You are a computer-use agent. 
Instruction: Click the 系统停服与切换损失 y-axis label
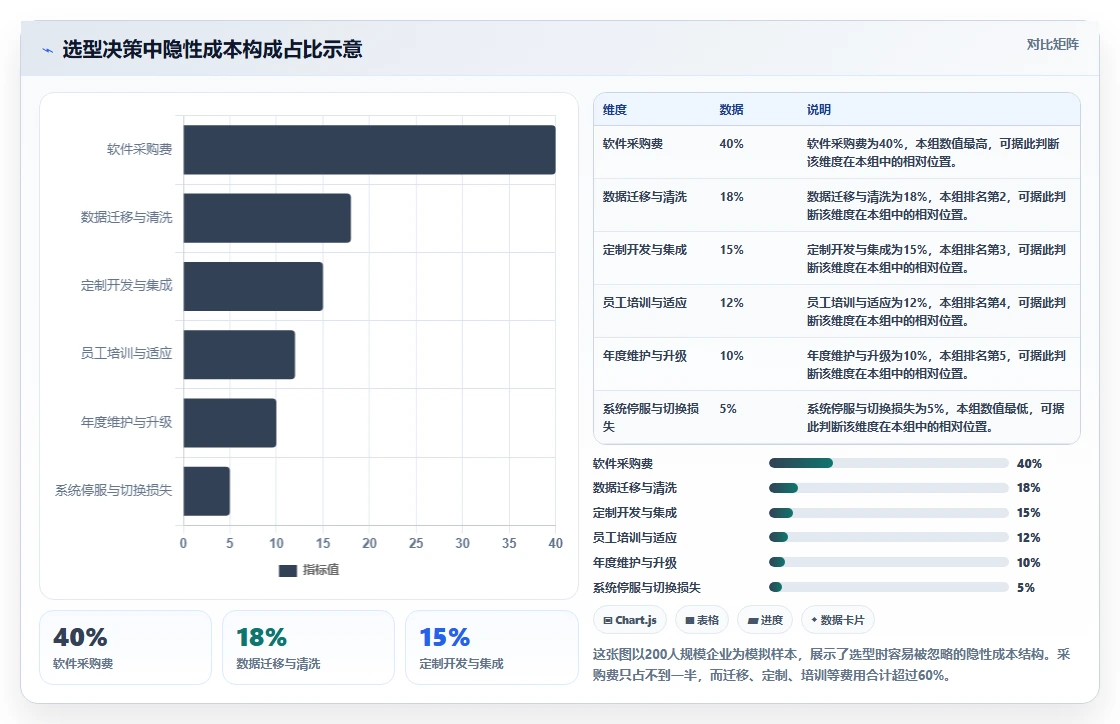coord(114,491)
